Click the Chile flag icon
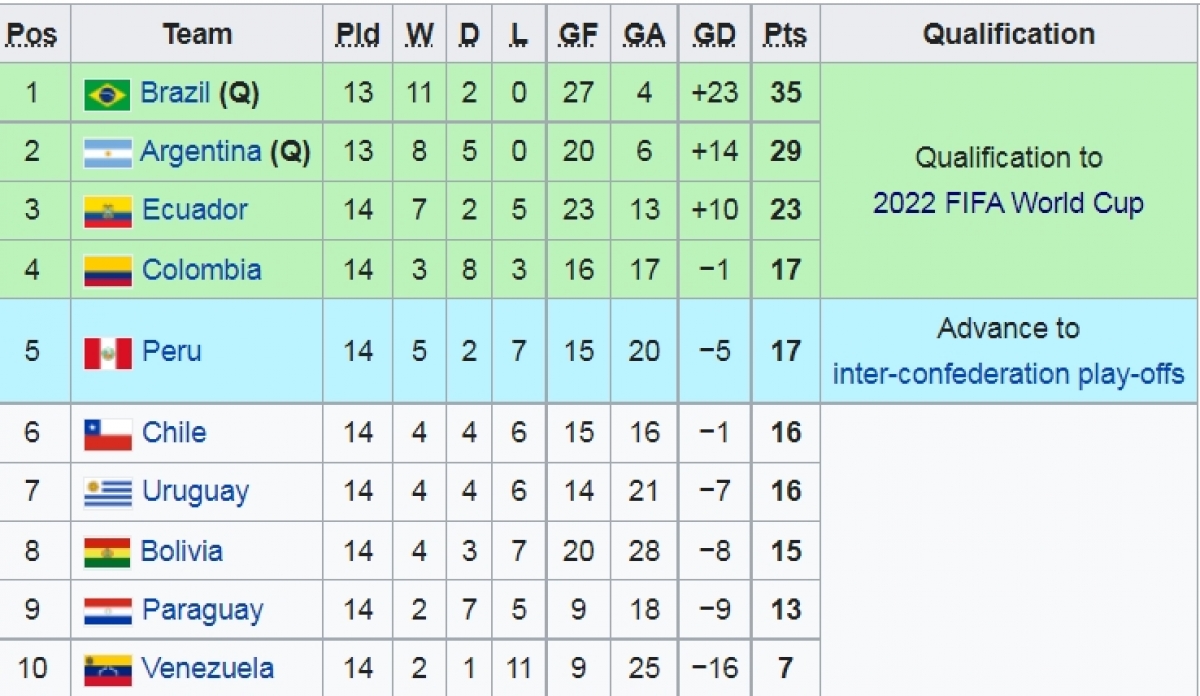 [x=107, y=433]
